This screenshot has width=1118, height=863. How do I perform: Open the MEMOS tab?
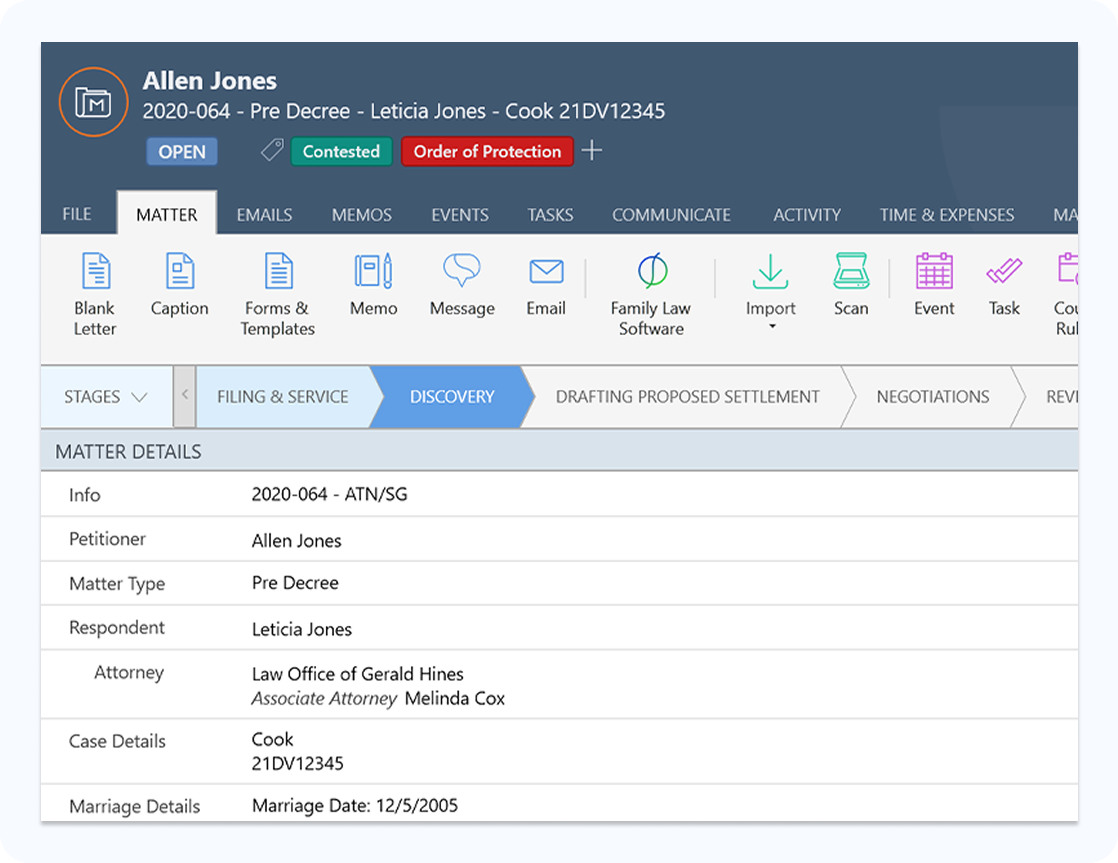(361, 215)
